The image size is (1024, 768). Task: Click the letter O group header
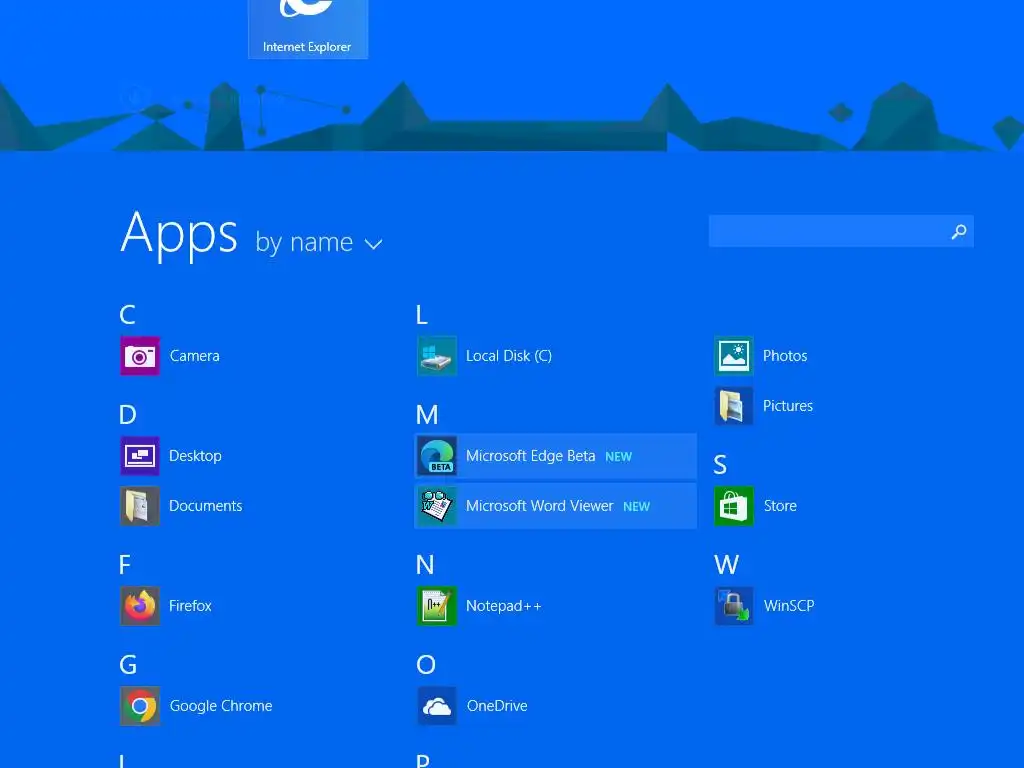point(426,664)
